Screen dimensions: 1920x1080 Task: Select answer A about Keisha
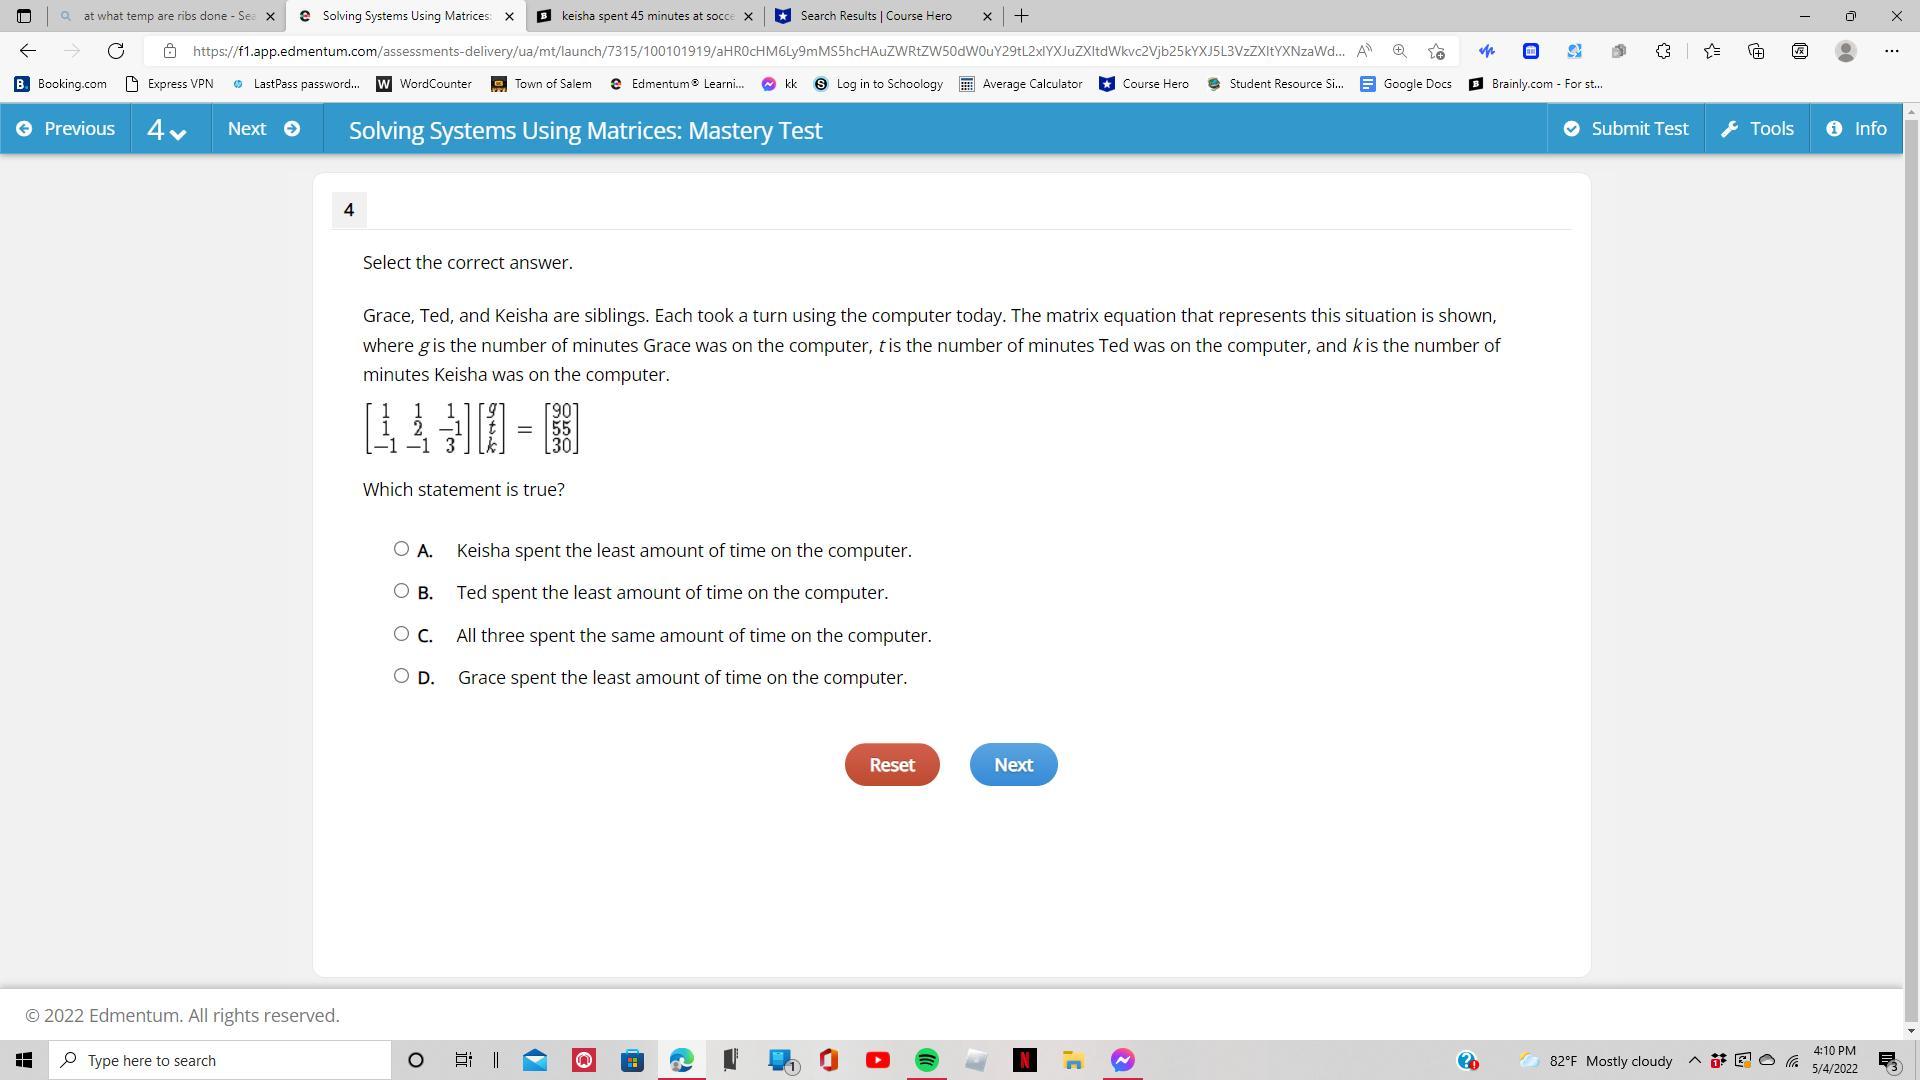401,549
